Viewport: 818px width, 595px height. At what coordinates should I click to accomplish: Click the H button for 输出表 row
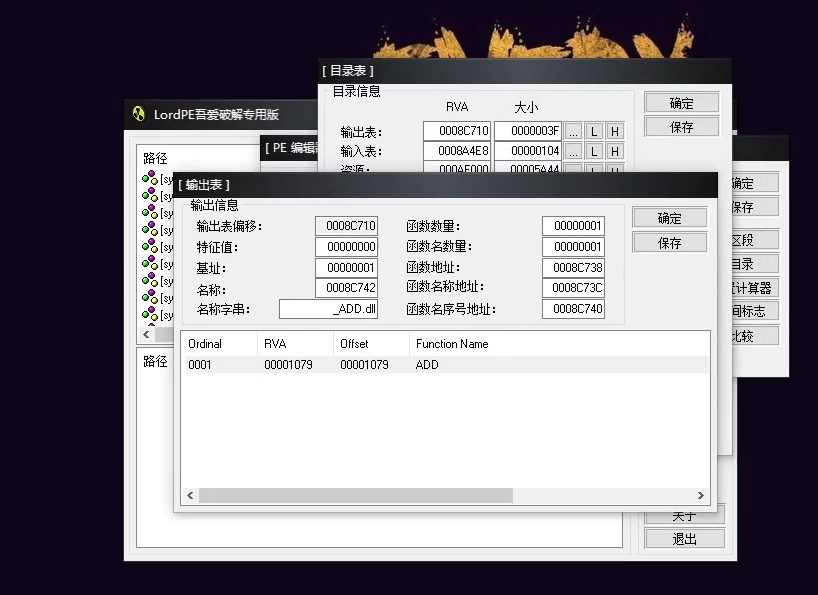click(x=615, y=131)
